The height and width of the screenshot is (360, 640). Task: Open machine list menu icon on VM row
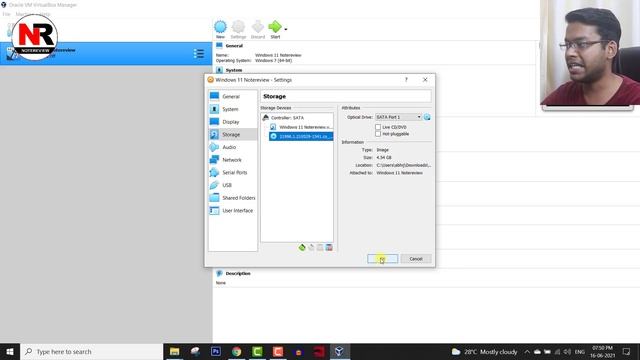(x=199, y=53)
